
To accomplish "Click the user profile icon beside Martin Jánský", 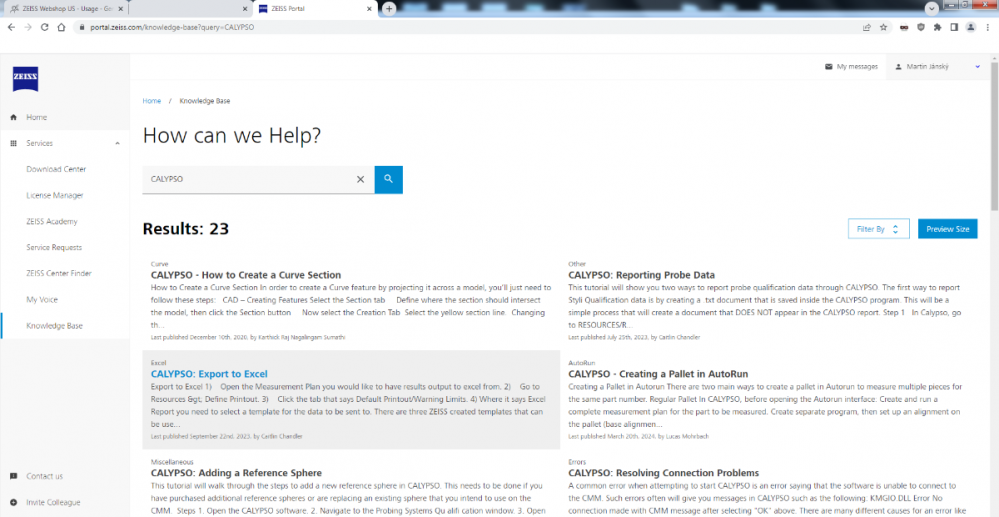I will point(898,66).
